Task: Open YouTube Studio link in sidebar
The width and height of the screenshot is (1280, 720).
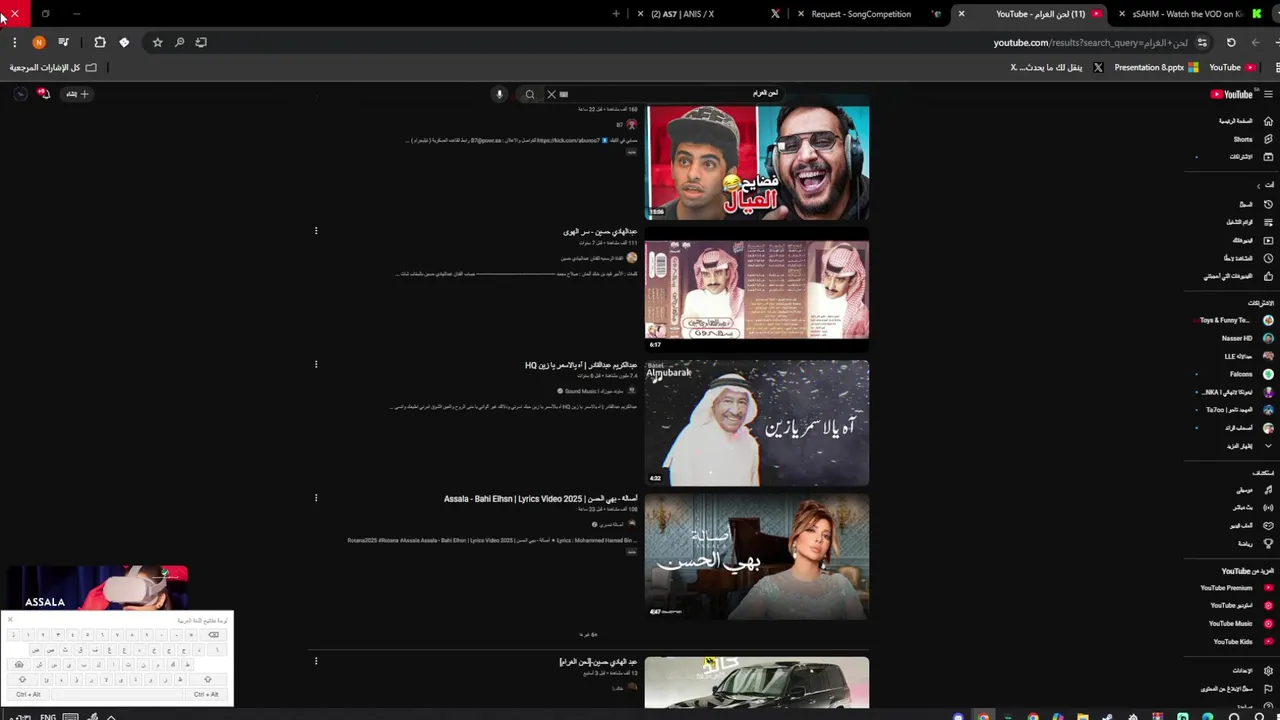Action: coord(1242,606)
